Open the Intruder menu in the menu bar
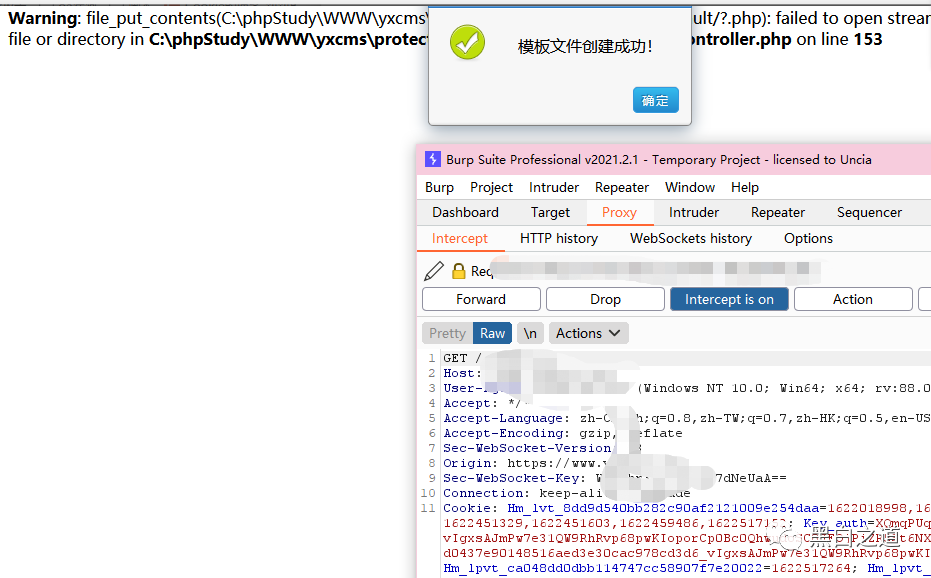 (554, 187)
